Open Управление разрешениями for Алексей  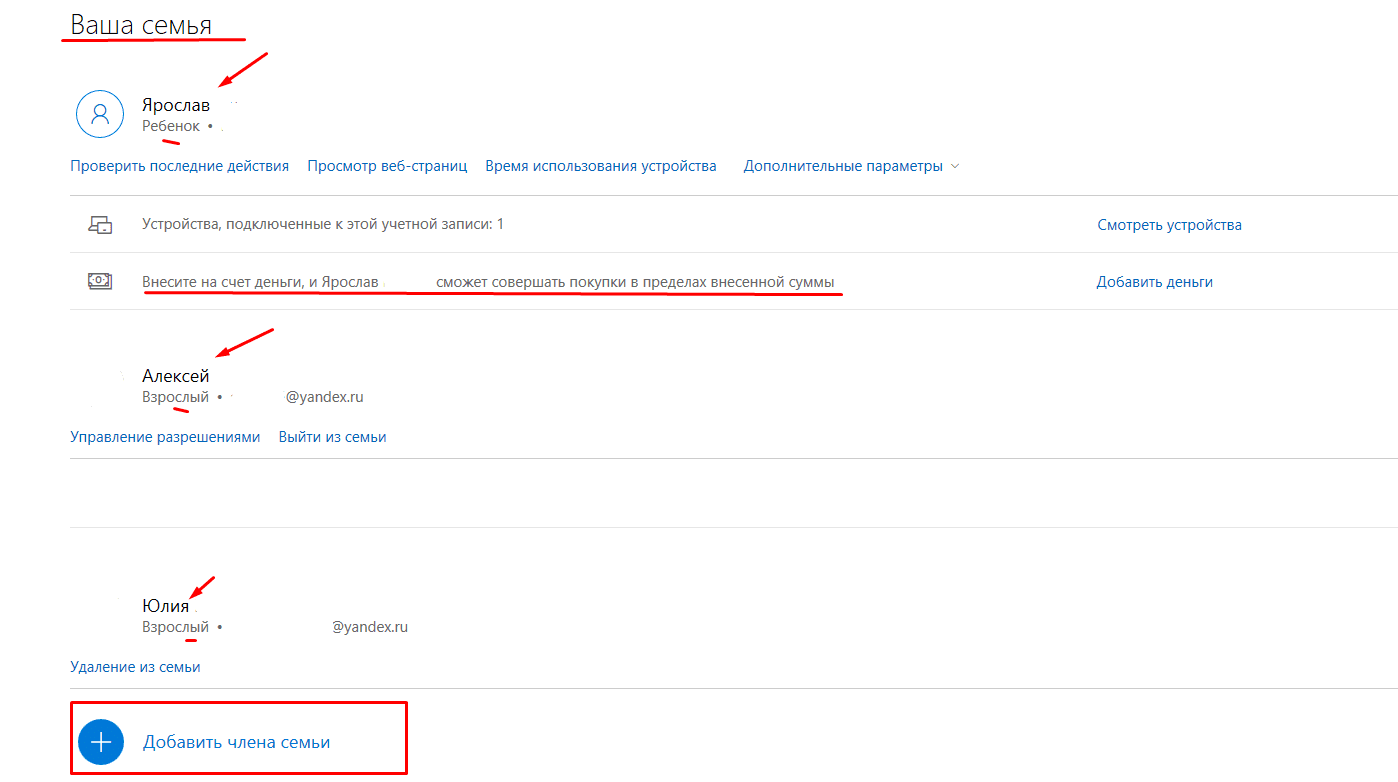[x=165, y=437]
